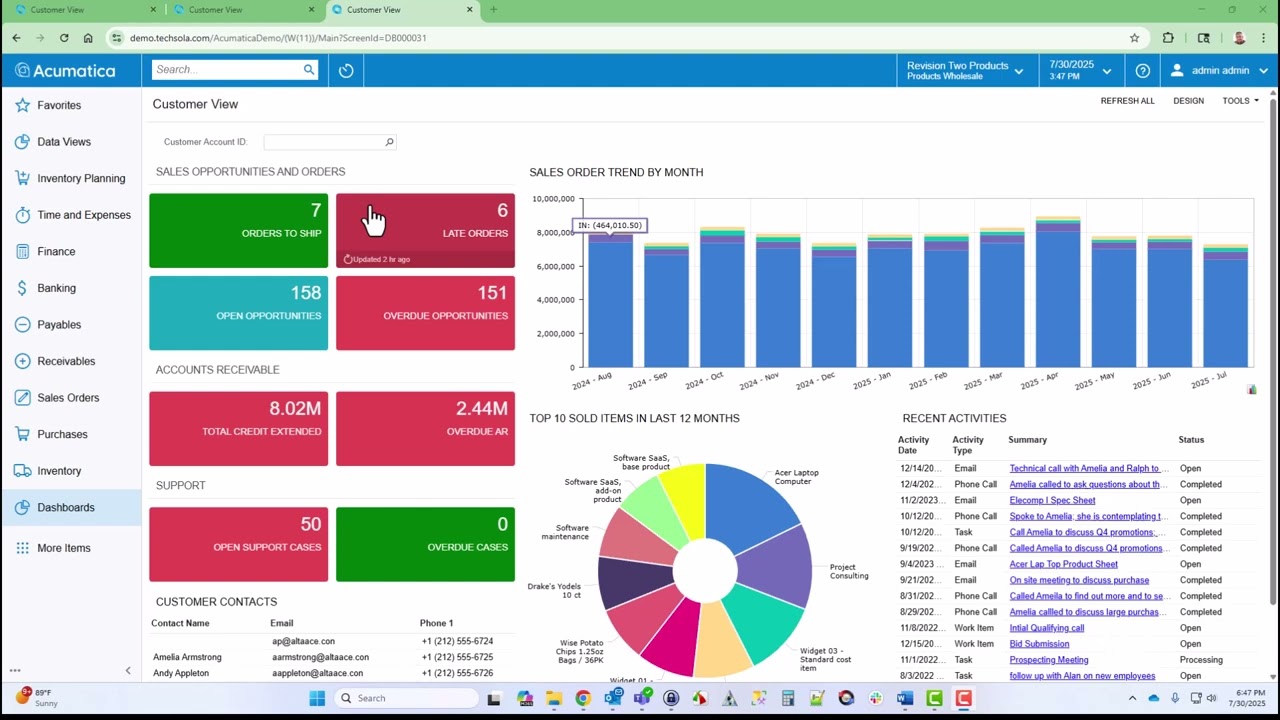Screen dimensions: 1280x720
Task: Open the Customer Account ID lookup
Action: [389, 142]
